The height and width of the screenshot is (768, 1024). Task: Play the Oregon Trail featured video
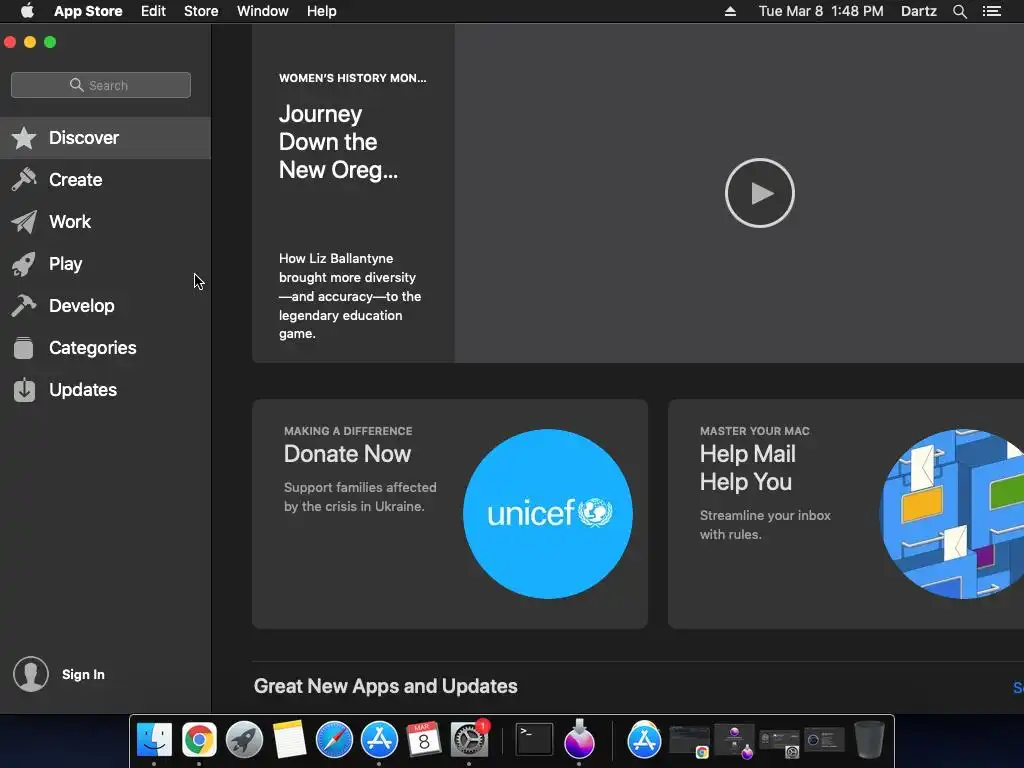[x=760, y=193]
